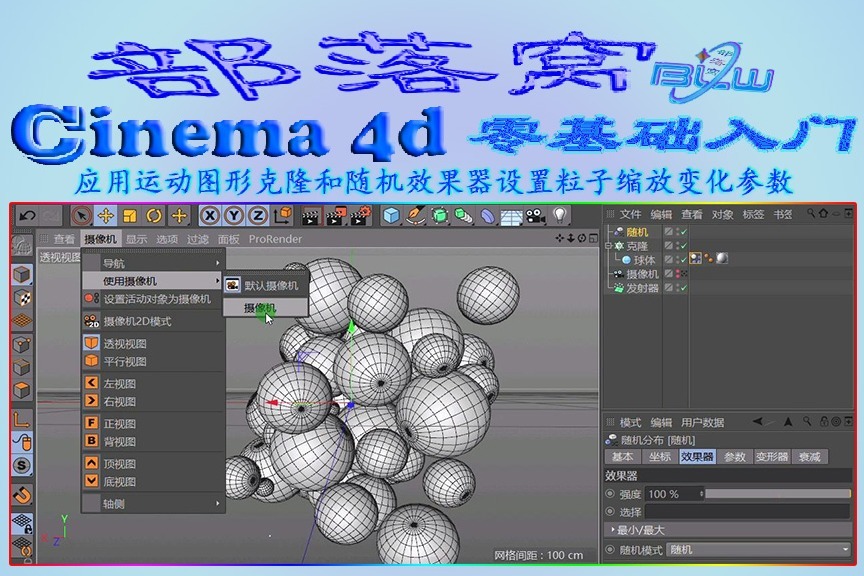The width and height of the screenshot is (864, 576).
Task: Click the 球体 material sphere tag
Action: pyautogui.click(x=722, y=259)
